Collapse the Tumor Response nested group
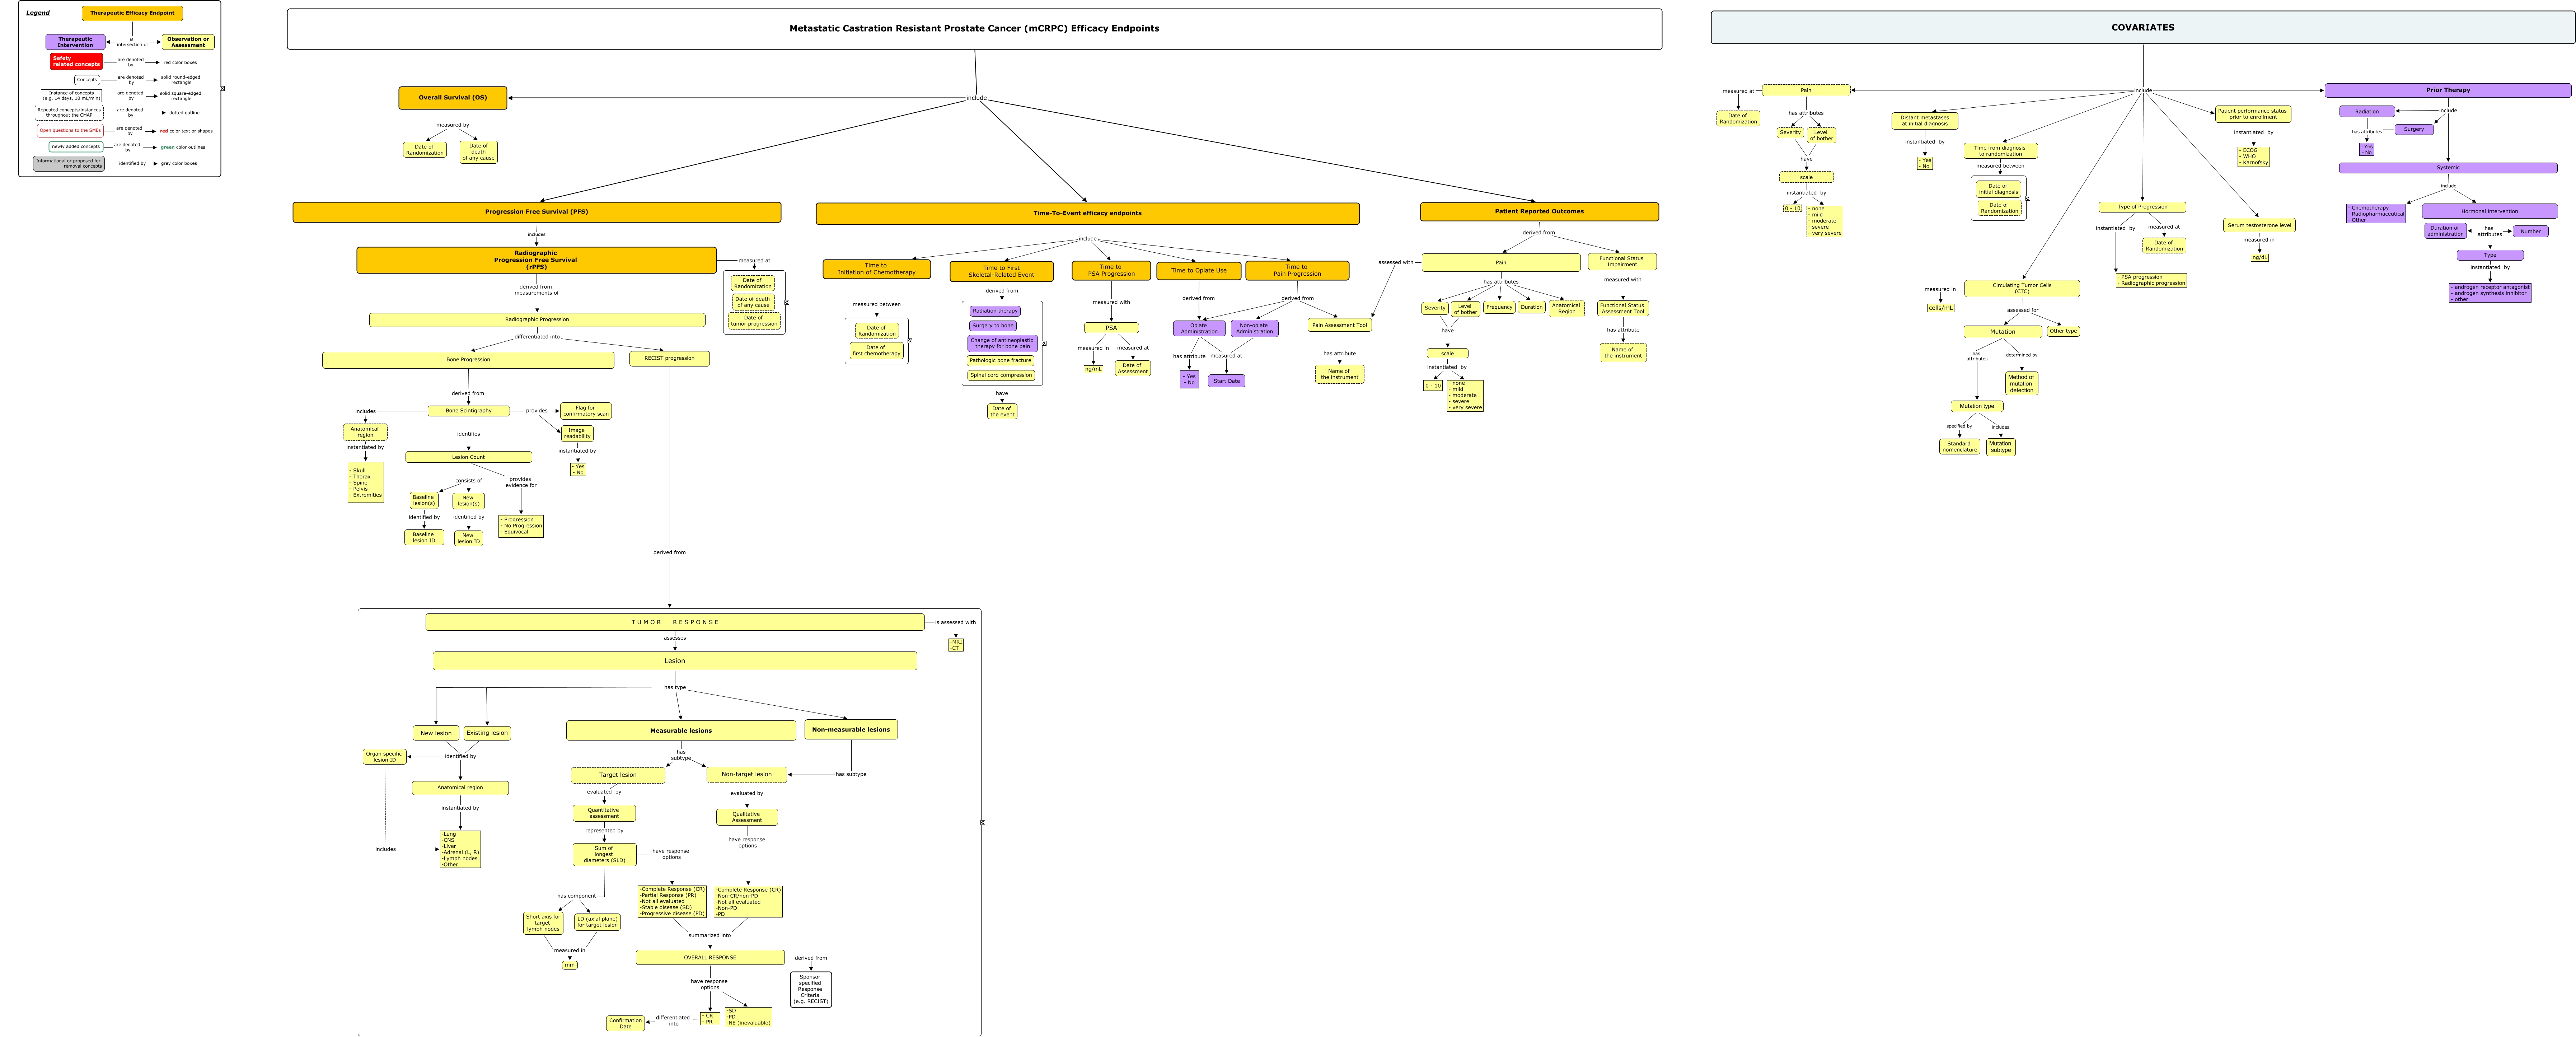Viewport: 2576px width, 1037px height. pyautogui.click(x=983, y=822)
